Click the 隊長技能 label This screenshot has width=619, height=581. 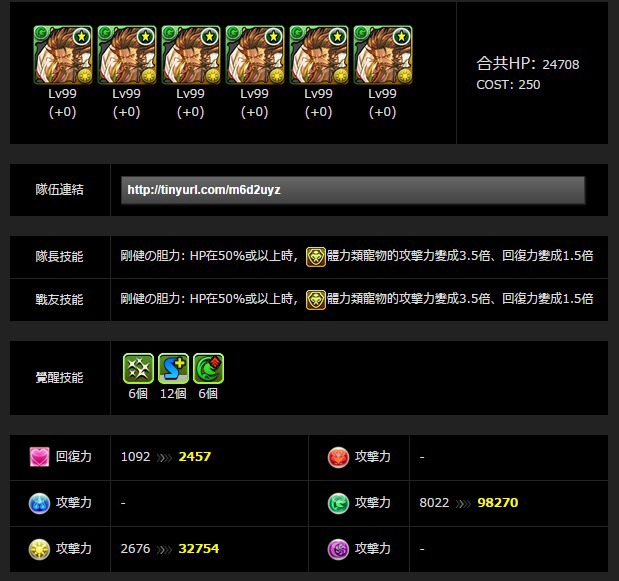(x=60, y=257)
